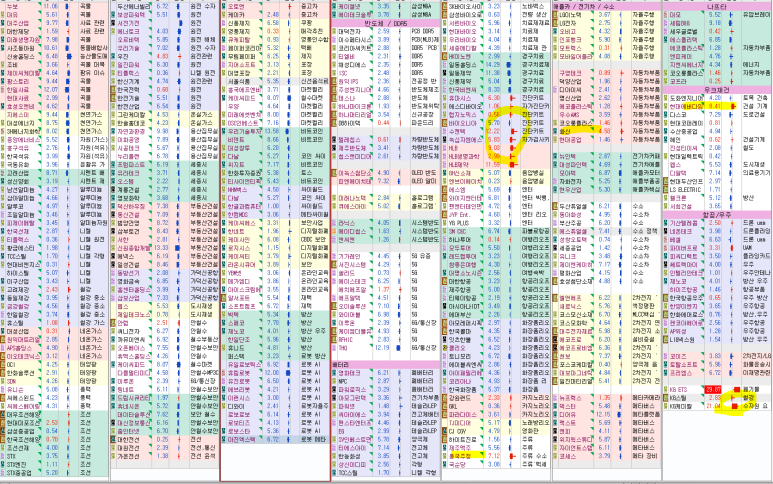Select the 우리기술투자 stock name

[x=245, y=132]
